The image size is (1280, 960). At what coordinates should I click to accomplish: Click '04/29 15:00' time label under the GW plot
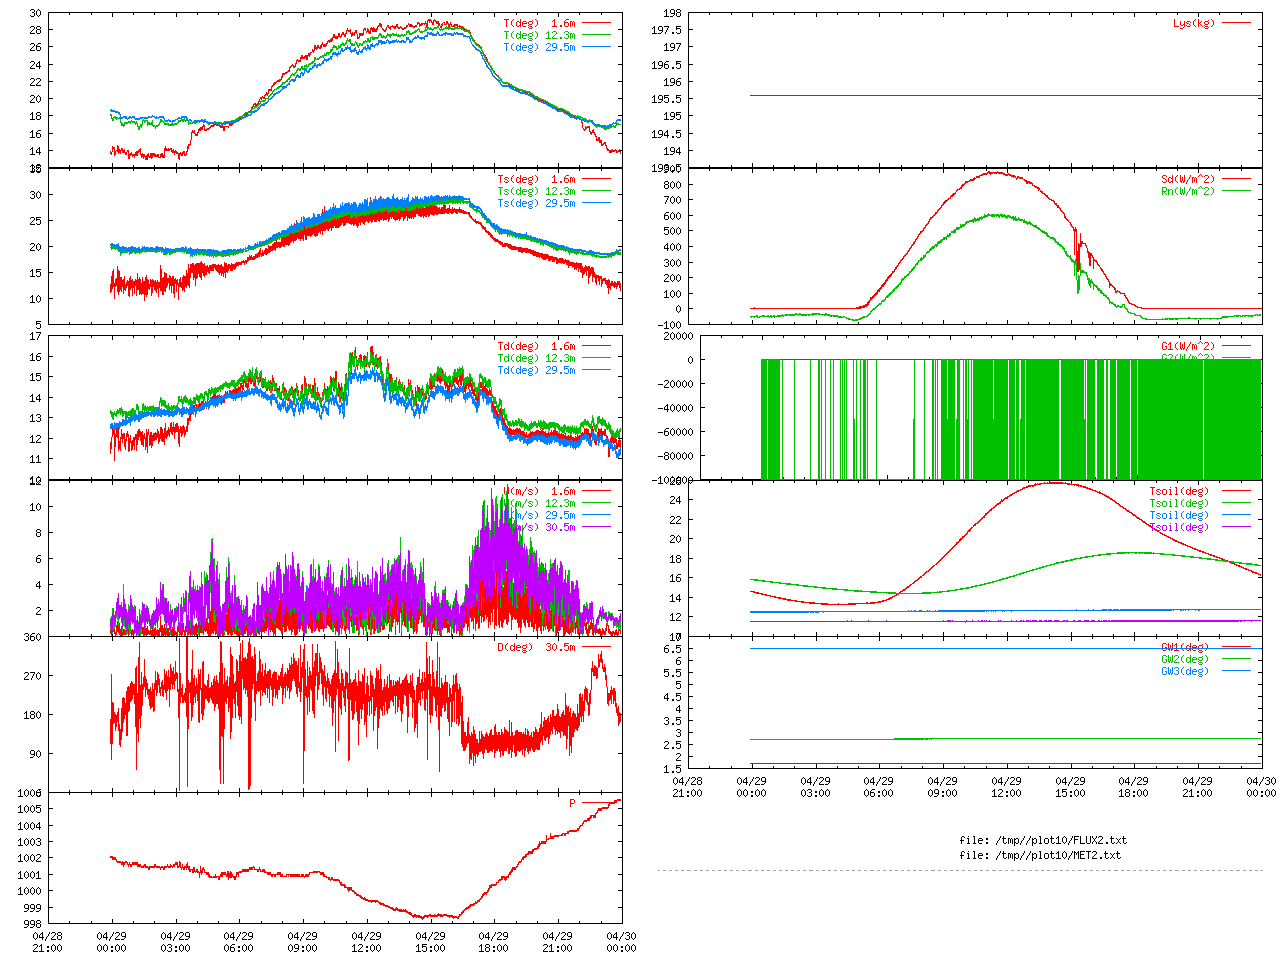point(1070,787)
